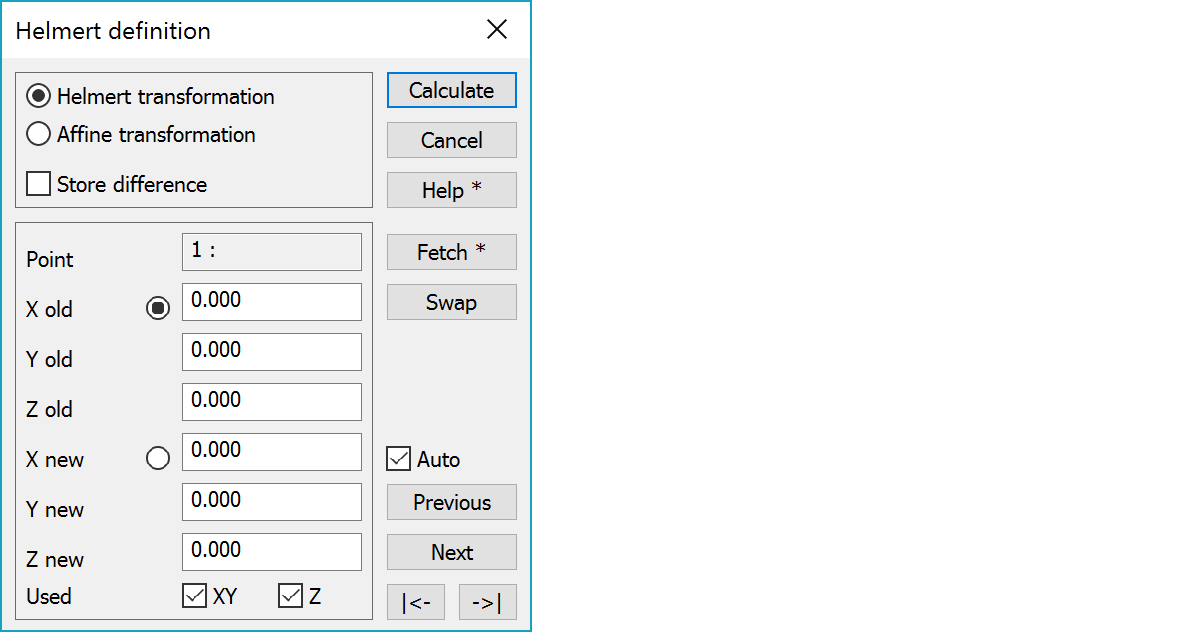Image resolution: width=1200 pixels, height=632 pixels.
Task: Focus the Z new value field
Action: point(271,552)
